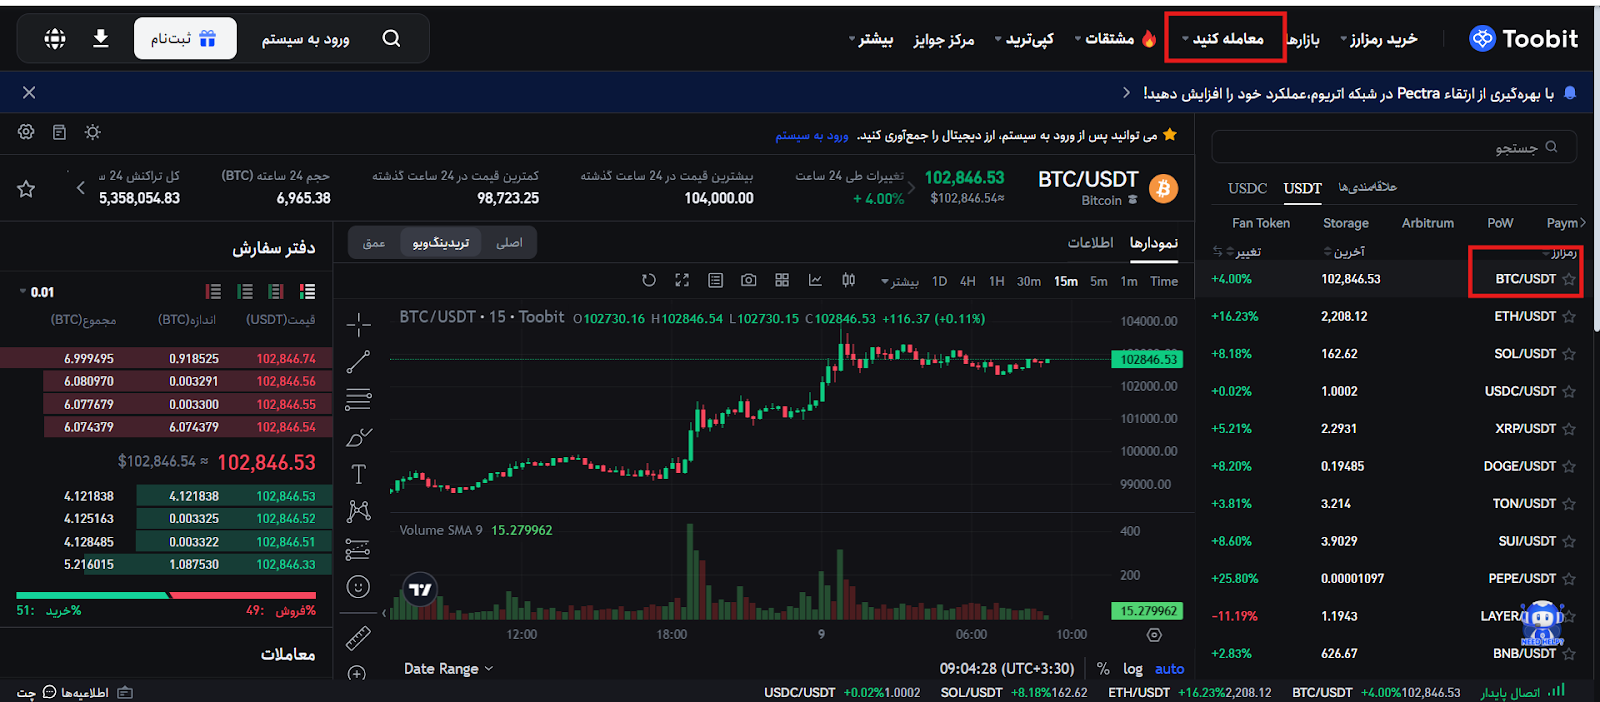Toggle chart log scale
Image resolution: width=1600 pixels, height=702 pixels.
coord(1133,668)
